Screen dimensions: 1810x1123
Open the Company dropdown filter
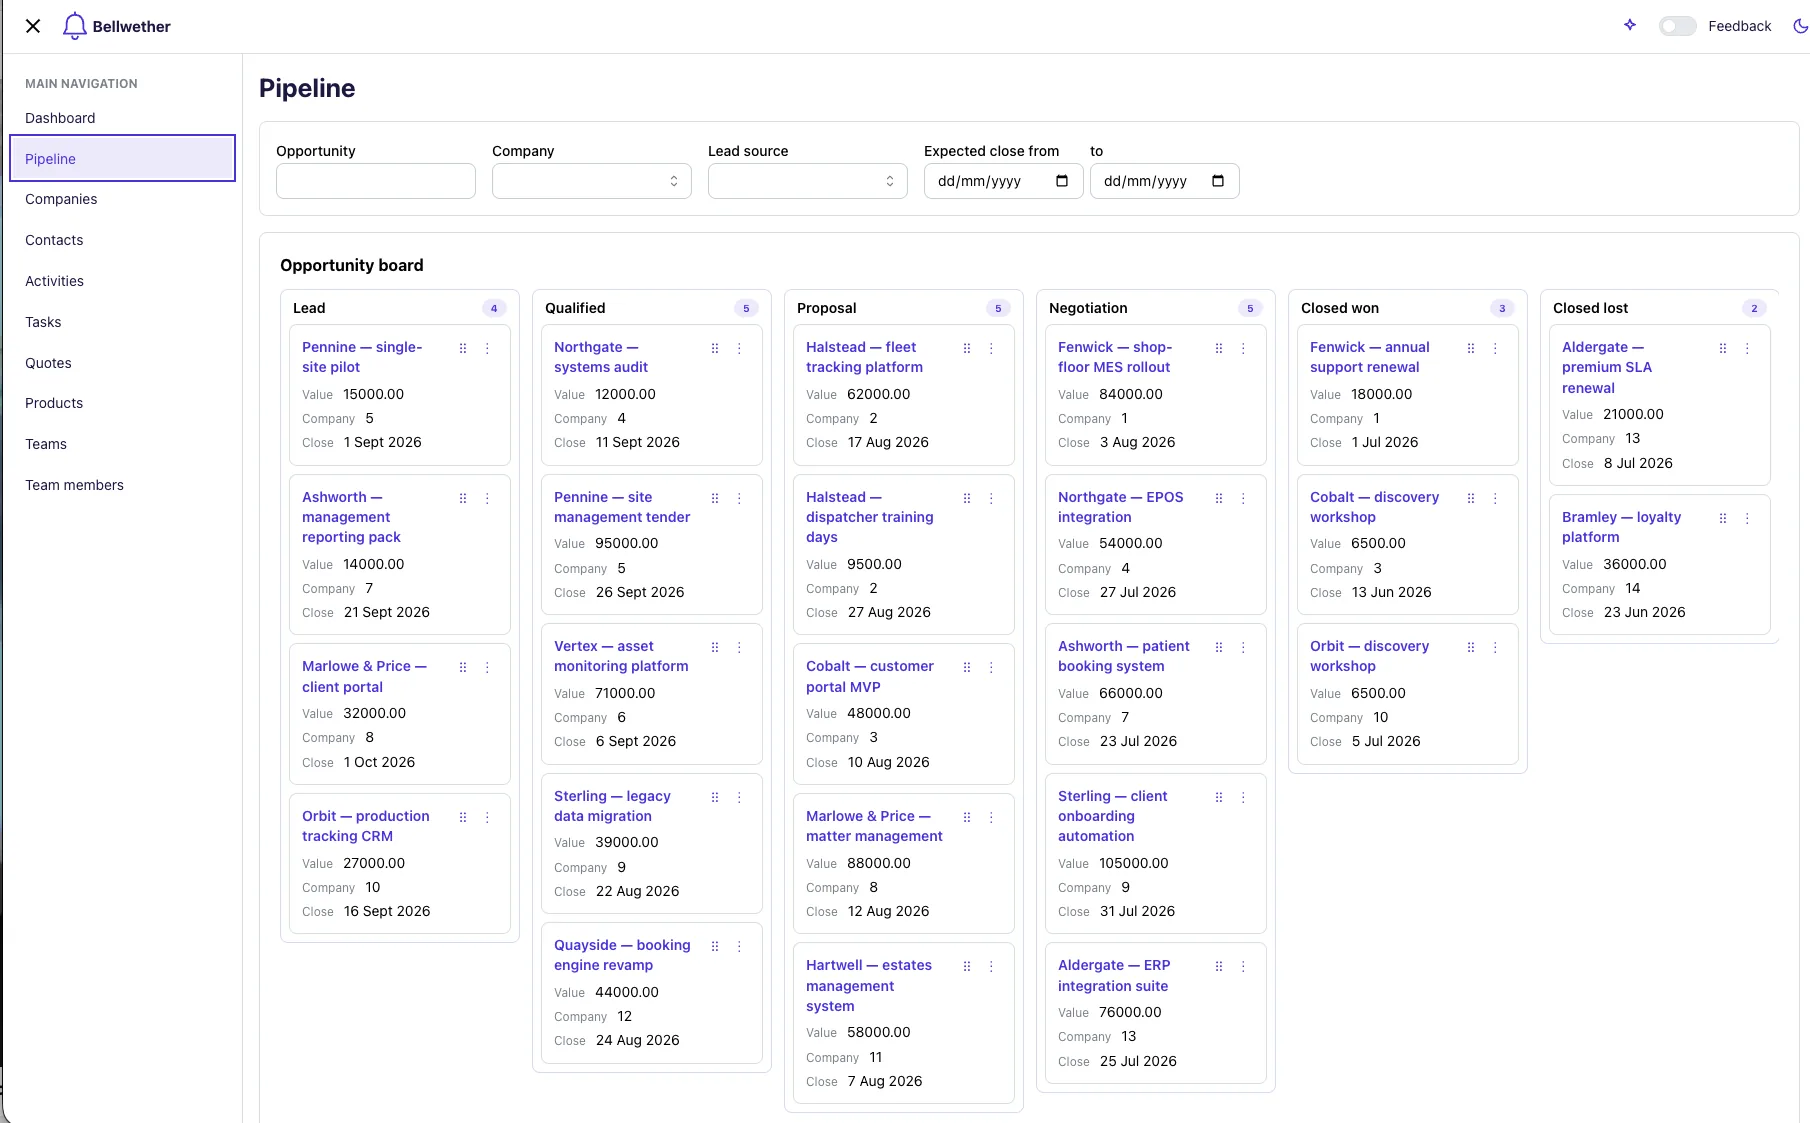click(592, 181)
